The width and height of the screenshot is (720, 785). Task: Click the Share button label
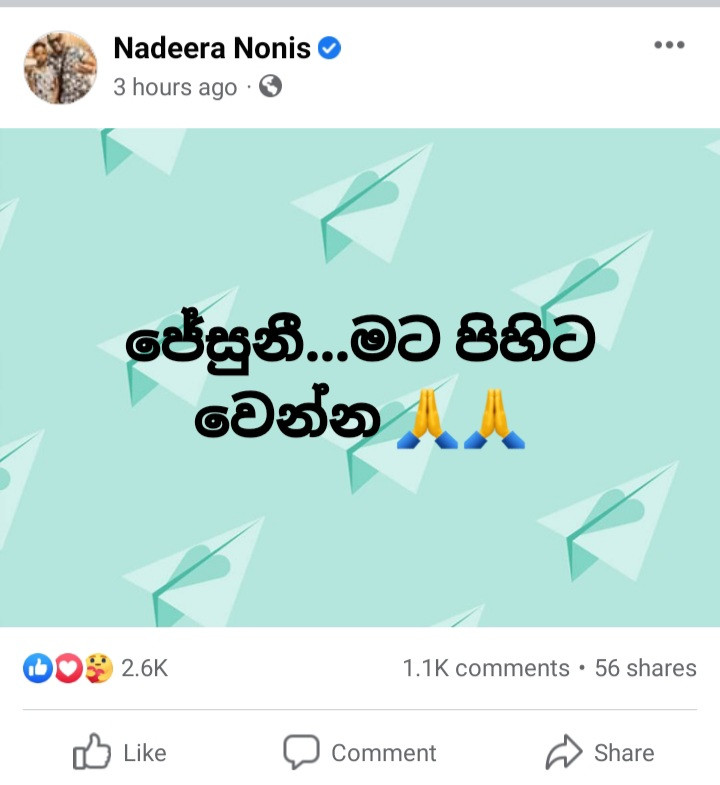pyautogui.click(x=624, y=753)
